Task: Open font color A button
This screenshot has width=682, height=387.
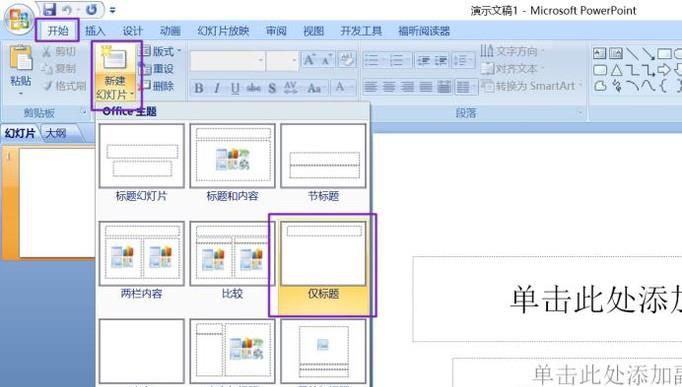Action: pos(342,88)
